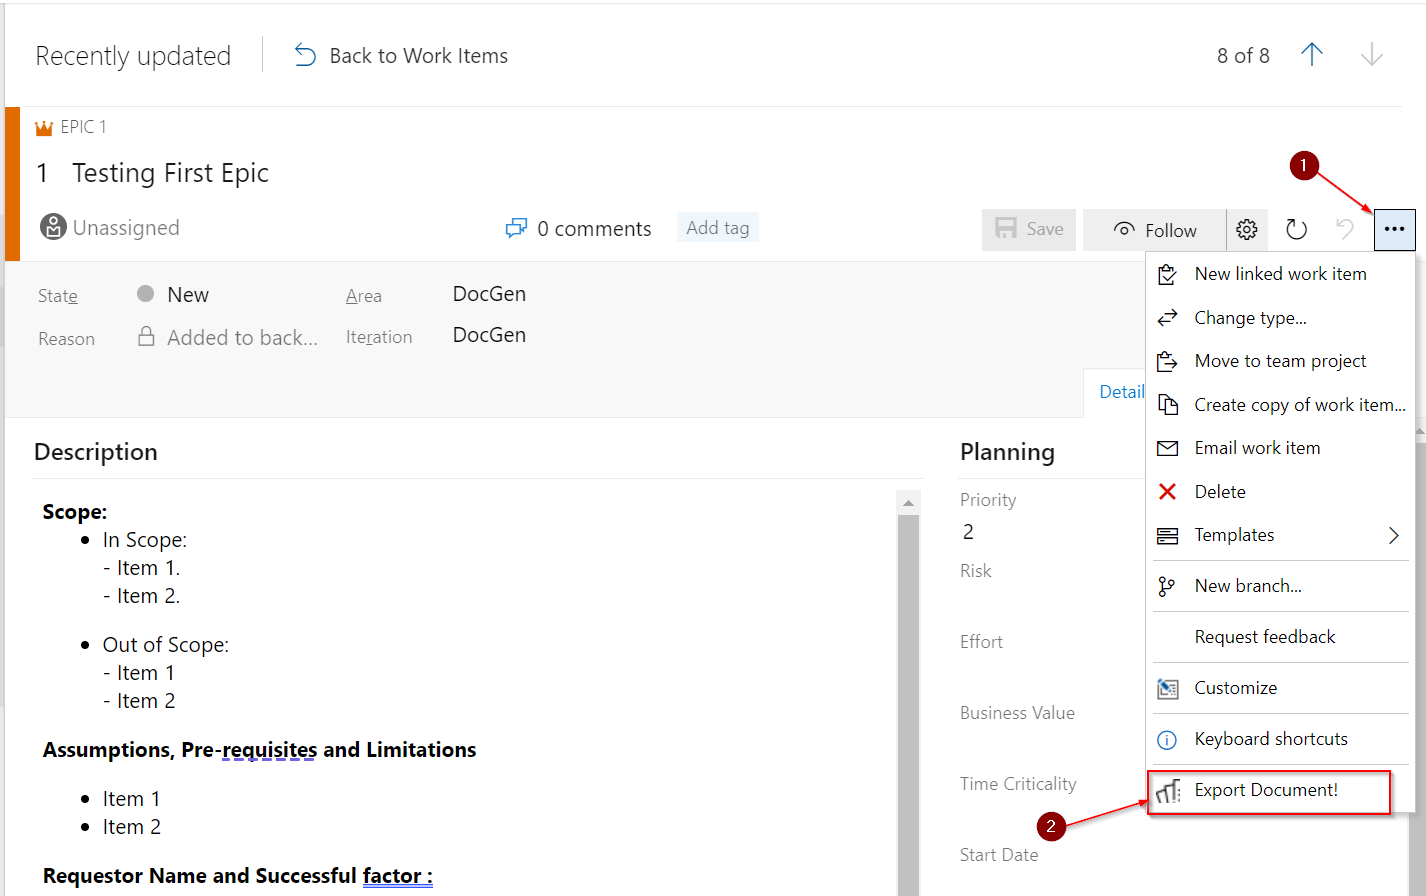The image size is (1426, 896).
Task: Click the Keyboard shortcuts info icon
Action: pos(1166,739)
